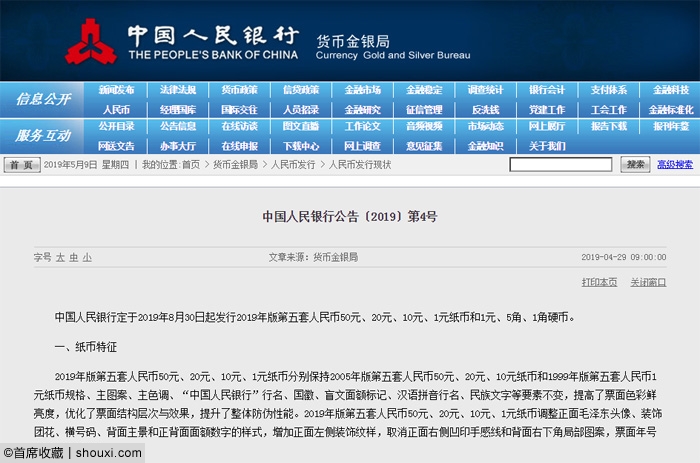Go to 信贷政策 section
The image size is (700, 463).
[x=301, y=90]
